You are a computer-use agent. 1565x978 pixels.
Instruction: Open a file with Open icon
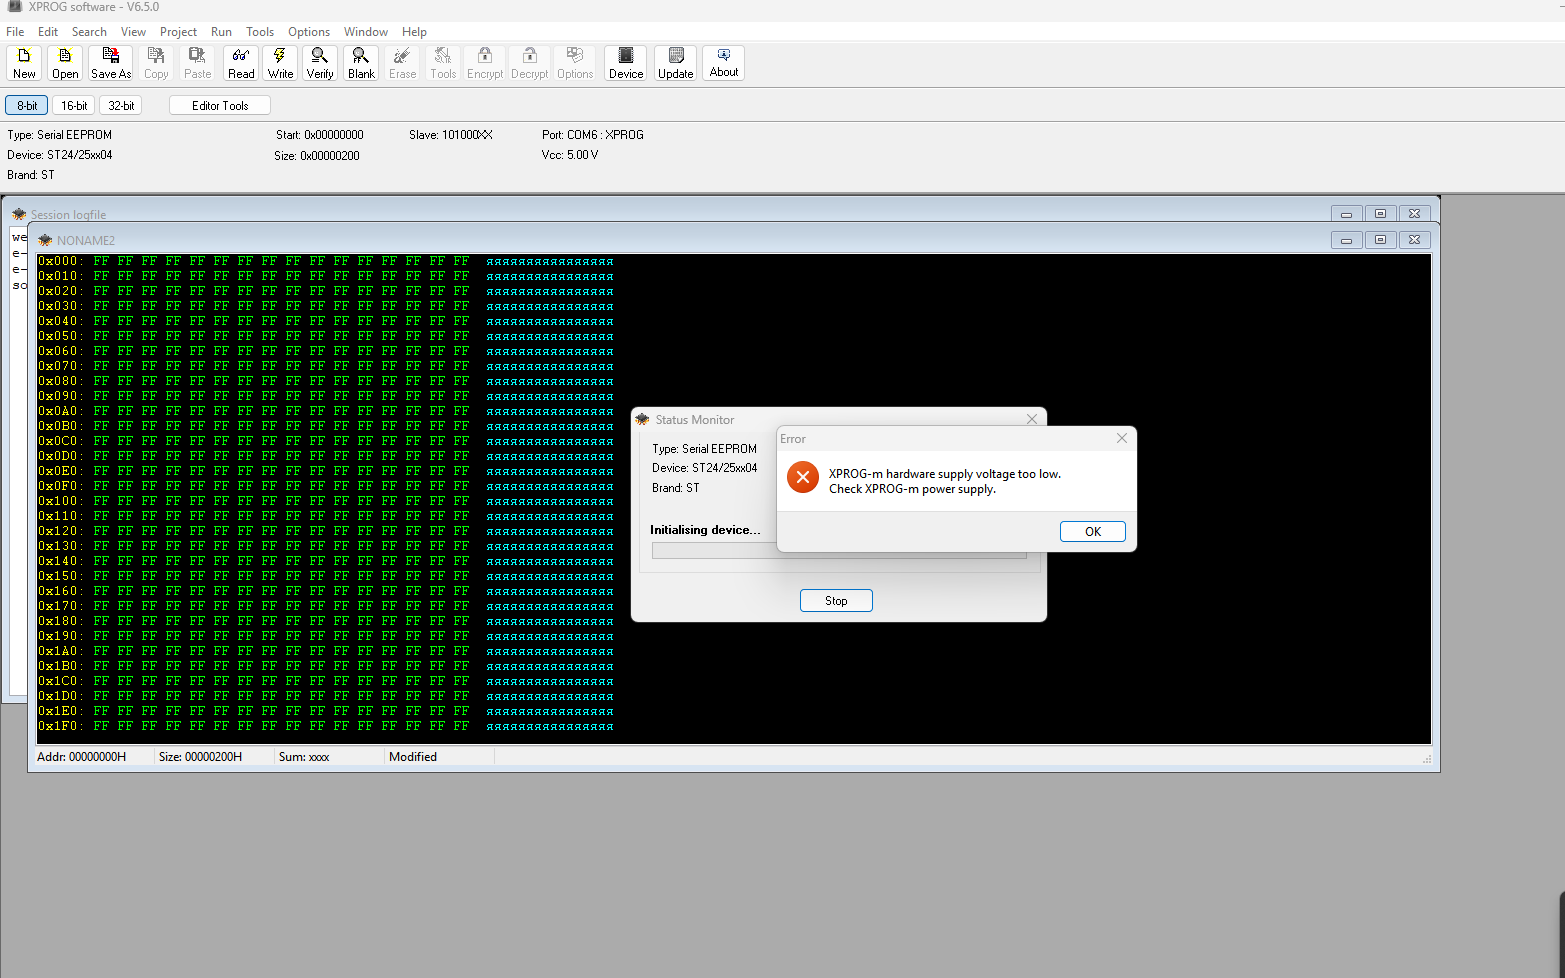65,63
